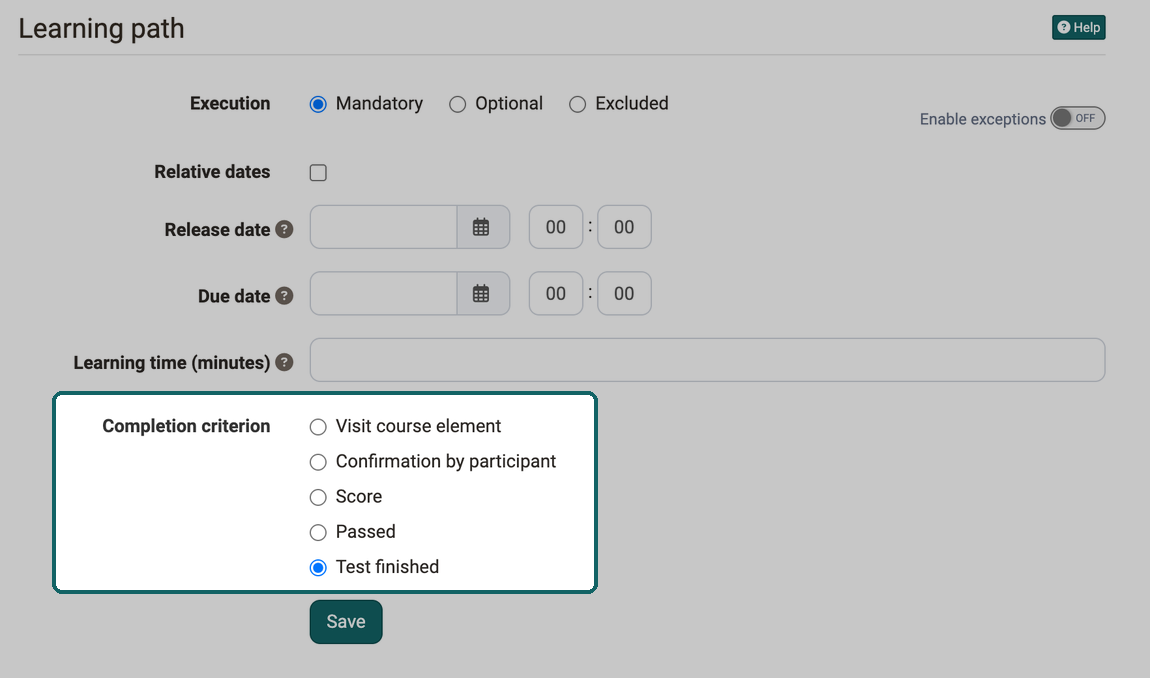1150x678 pixels.
Task: Select Excluded execution option
Action: [577, 104]
